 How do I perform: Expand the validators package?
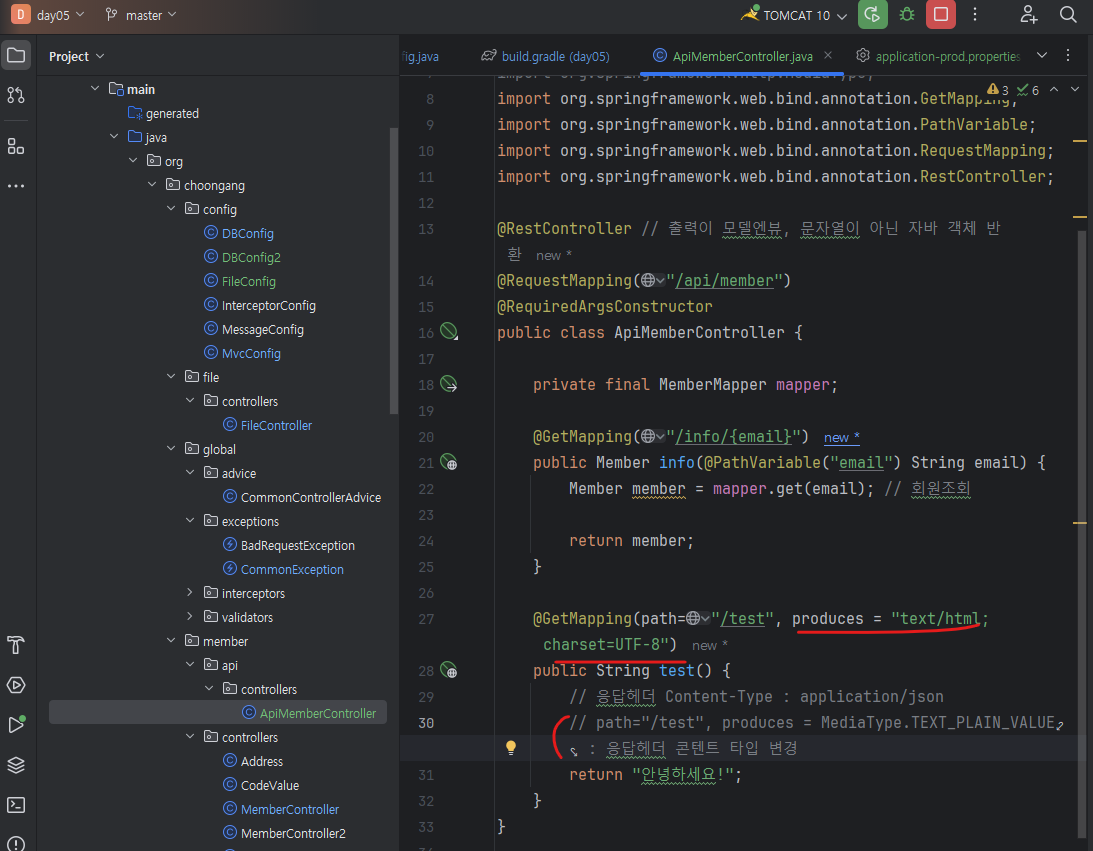(x=190, y=616)
